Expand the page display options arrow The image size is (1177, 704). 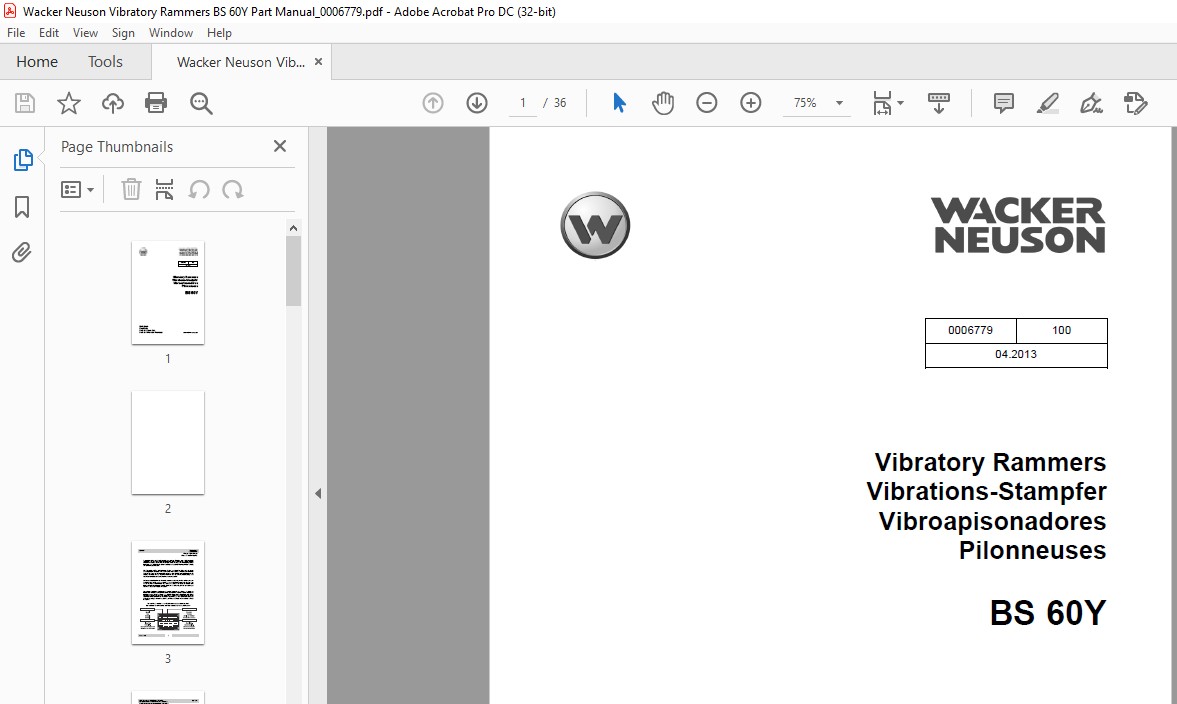pos(901,103)
